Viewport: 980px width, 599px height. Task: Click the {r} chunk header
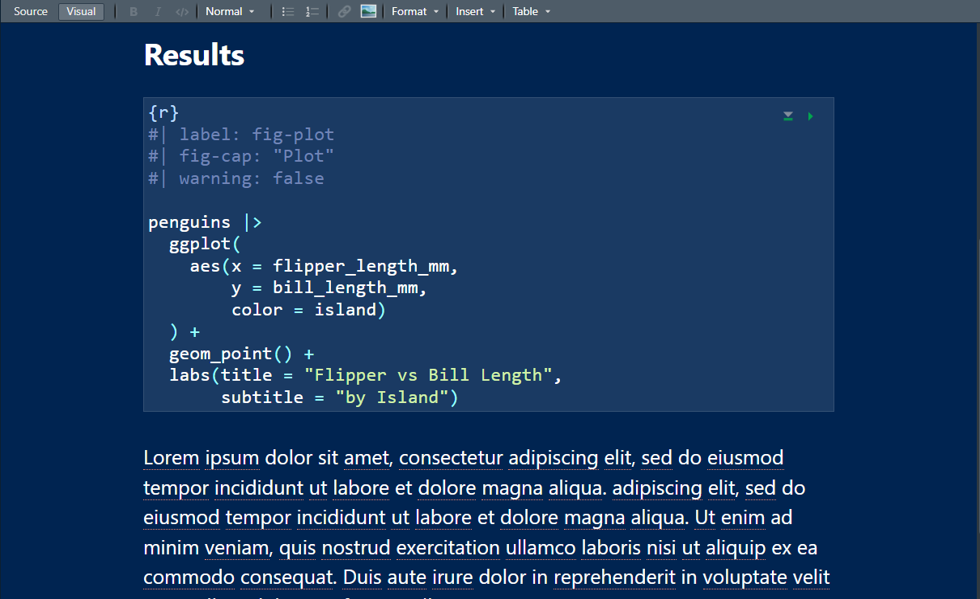tap(163, 113)
